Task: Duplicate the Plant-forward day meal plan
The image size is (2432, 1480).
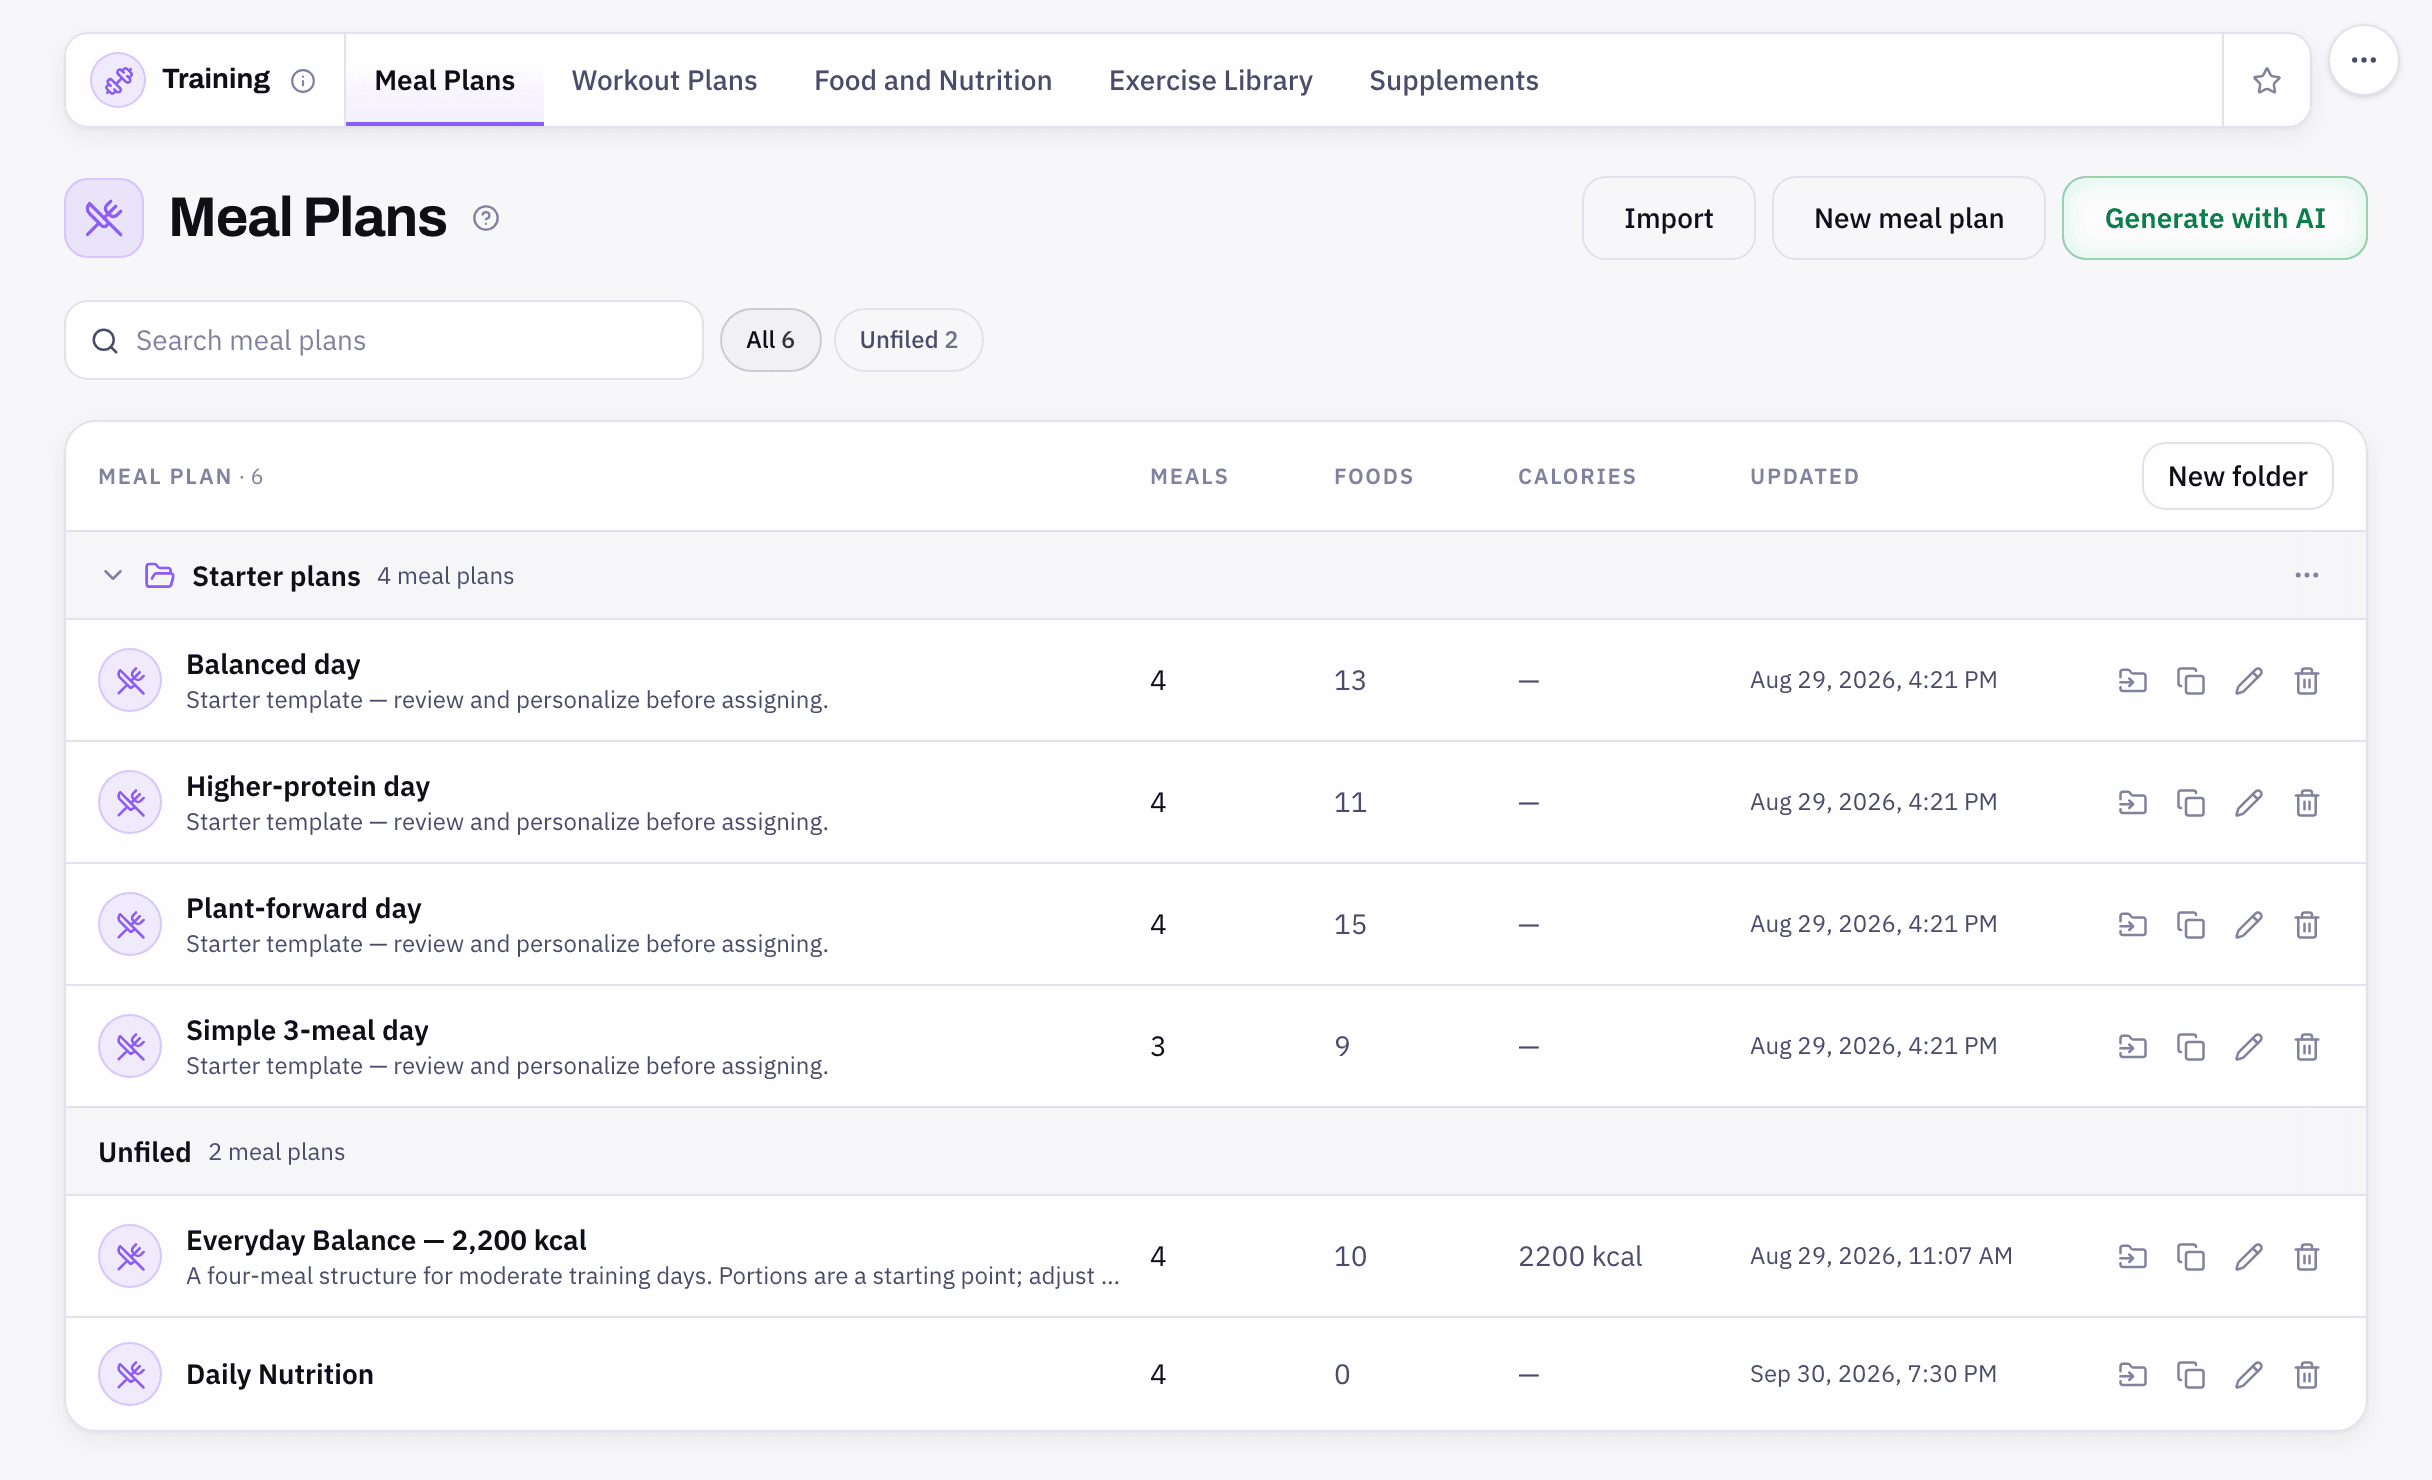Action: click(x=2191, y=924)
